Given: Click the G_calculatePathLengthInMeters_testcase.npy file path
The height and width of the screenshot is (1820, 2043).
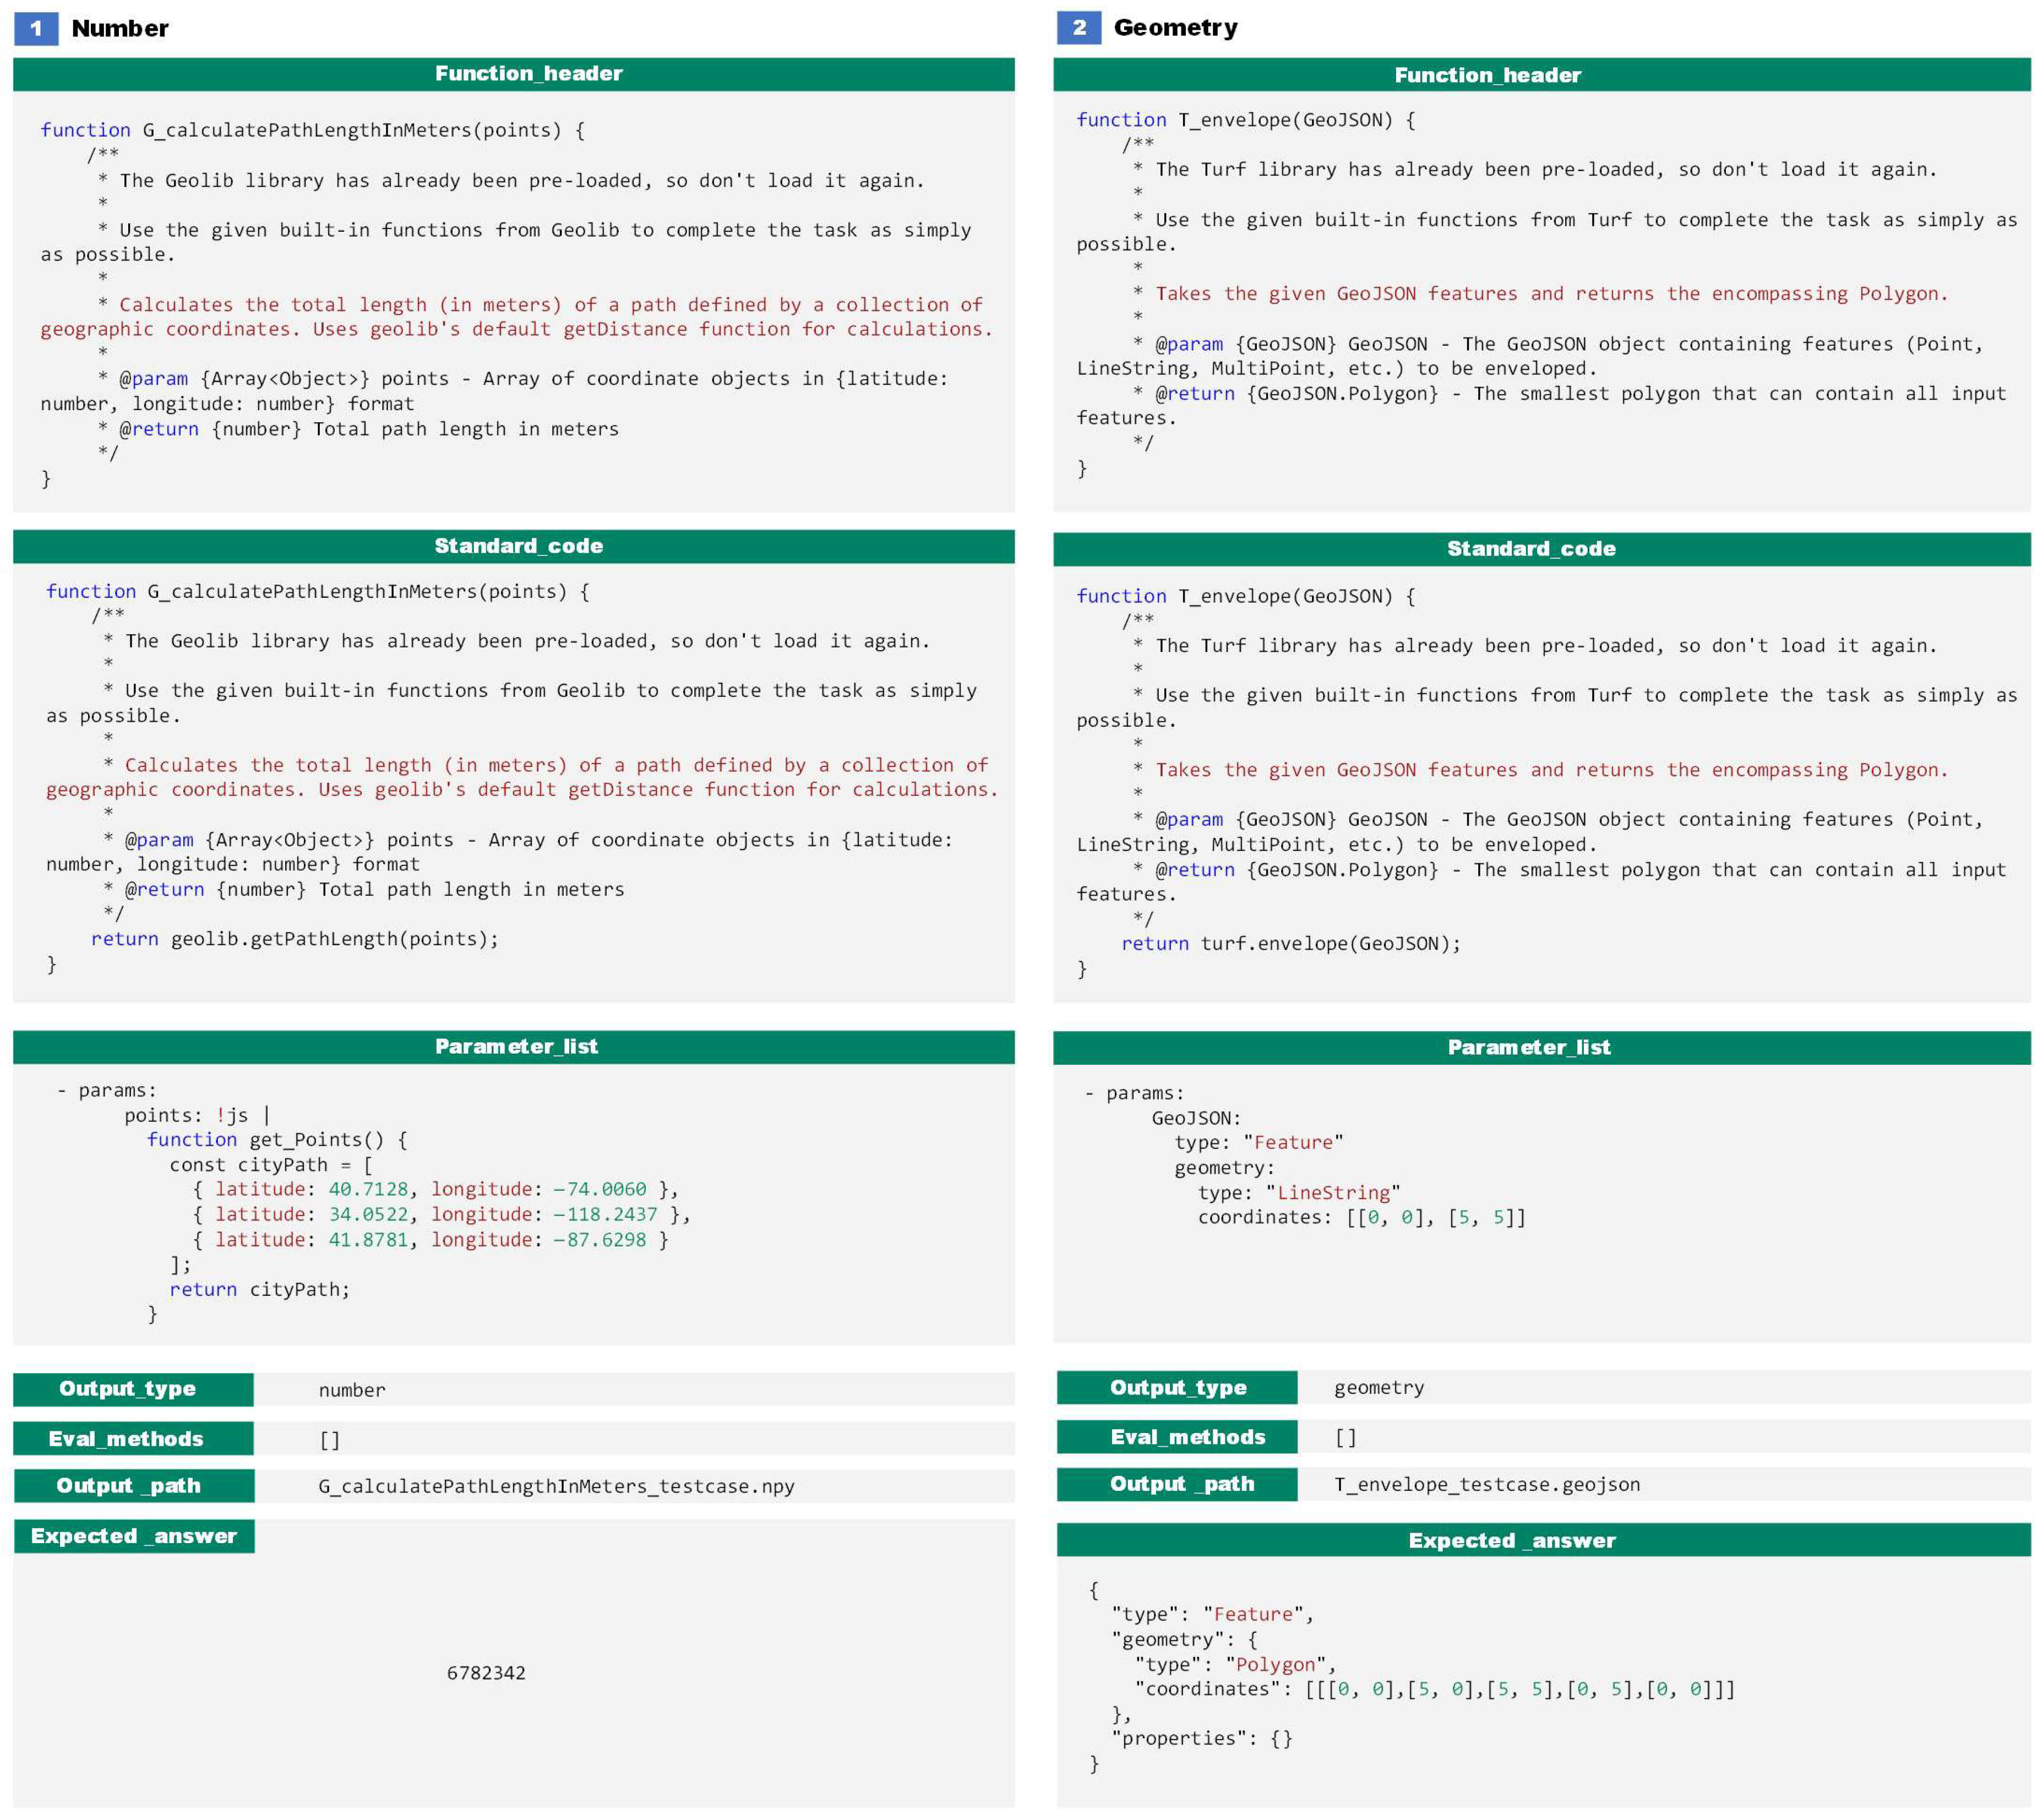Looking at the screenshot, I should coord(556,1486).
